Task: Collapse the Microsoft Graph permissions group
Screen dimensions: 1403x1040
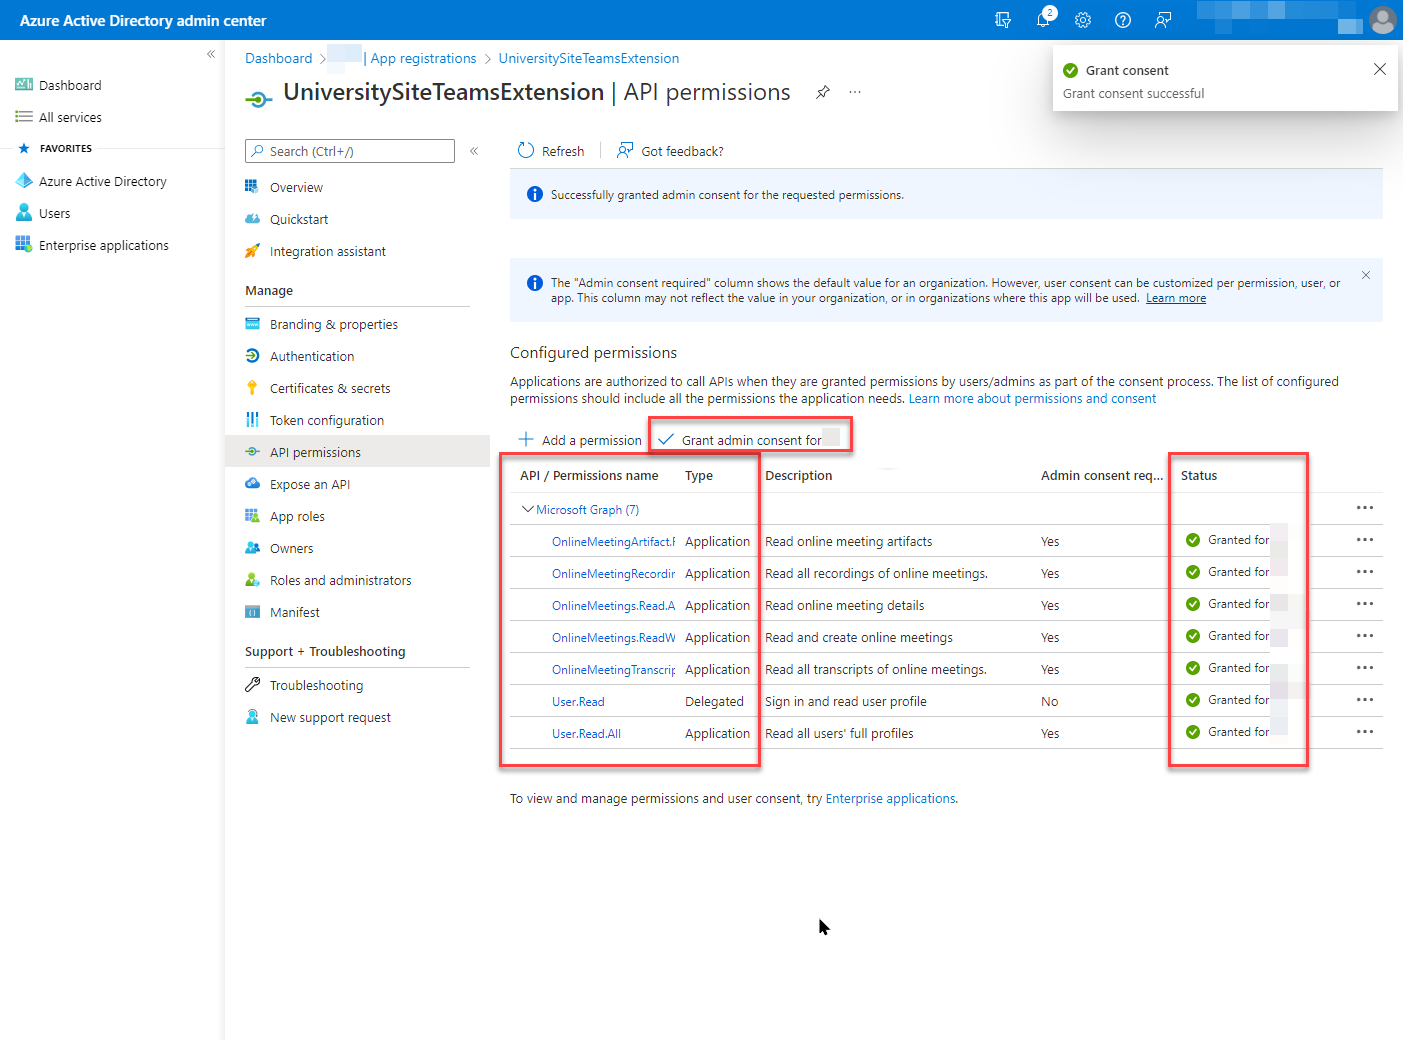Action: coord(527,509)
